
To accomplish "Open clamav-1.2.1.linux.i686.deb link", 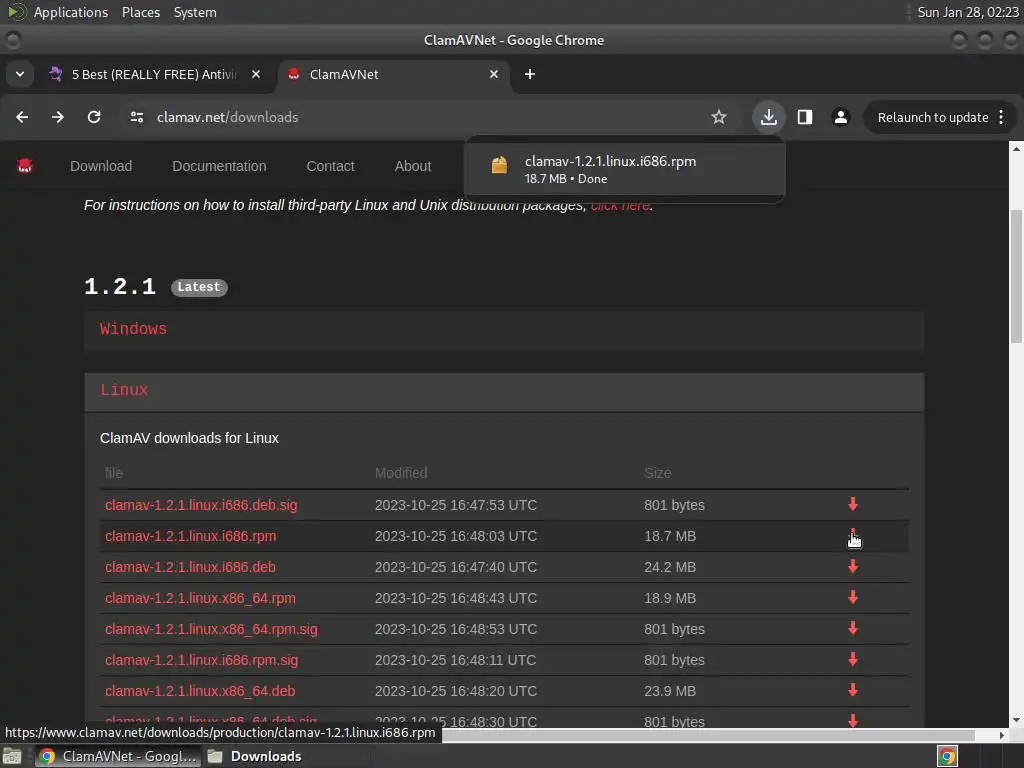I will click(190, 567).
